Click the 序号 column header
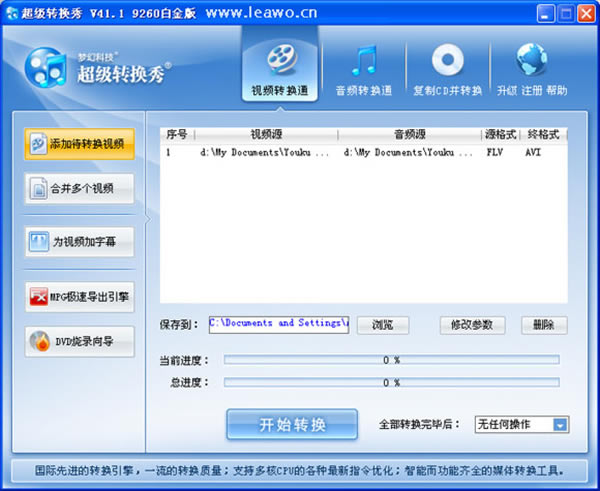The width and height of the screenshot is (600, 491). pyautogui.click(x=177, y=135)
